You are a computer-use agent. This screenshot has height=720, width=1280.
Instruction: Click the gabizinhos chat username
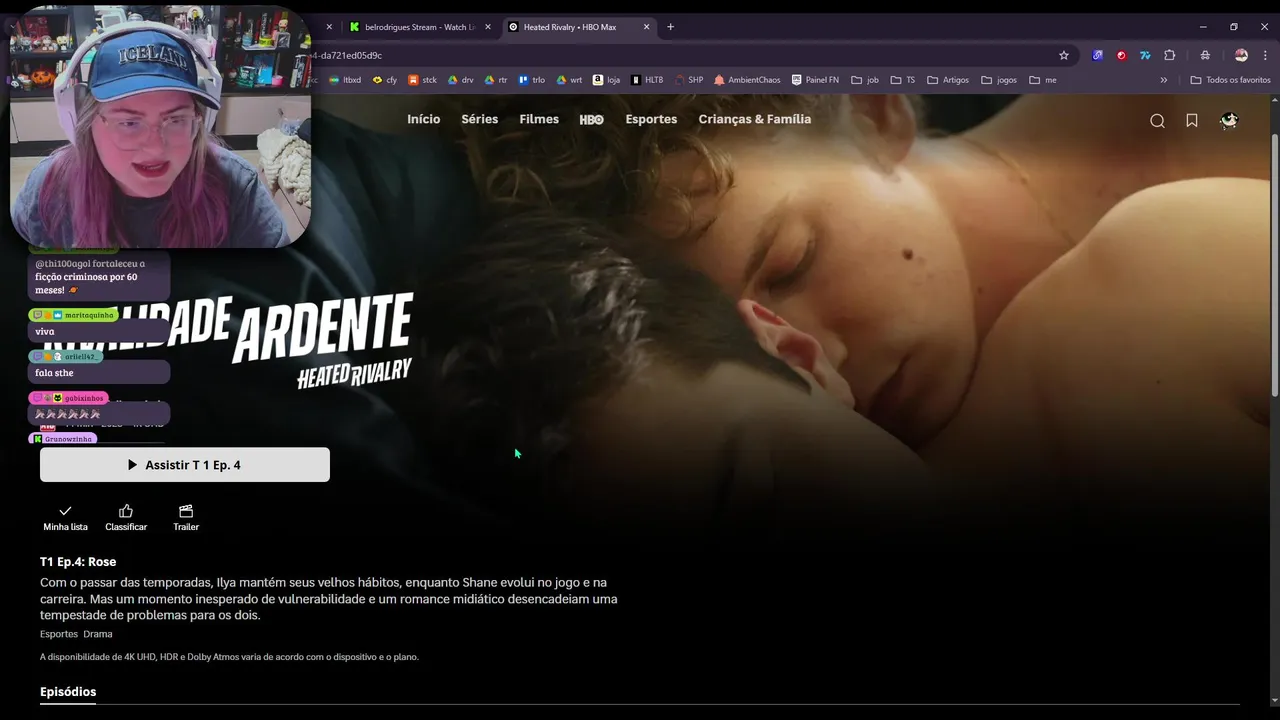84,398
